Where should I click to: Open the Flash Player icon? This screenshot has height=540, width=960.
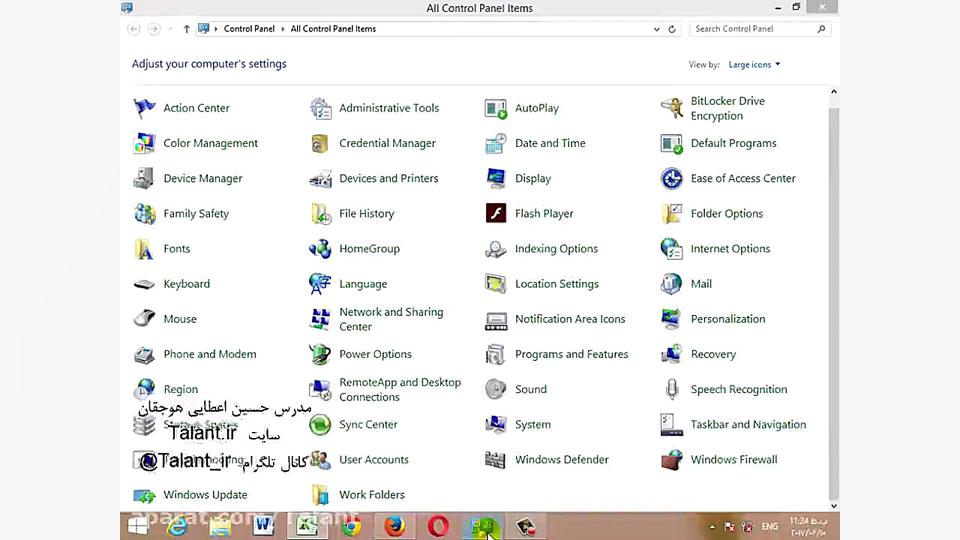coord(496,214)
